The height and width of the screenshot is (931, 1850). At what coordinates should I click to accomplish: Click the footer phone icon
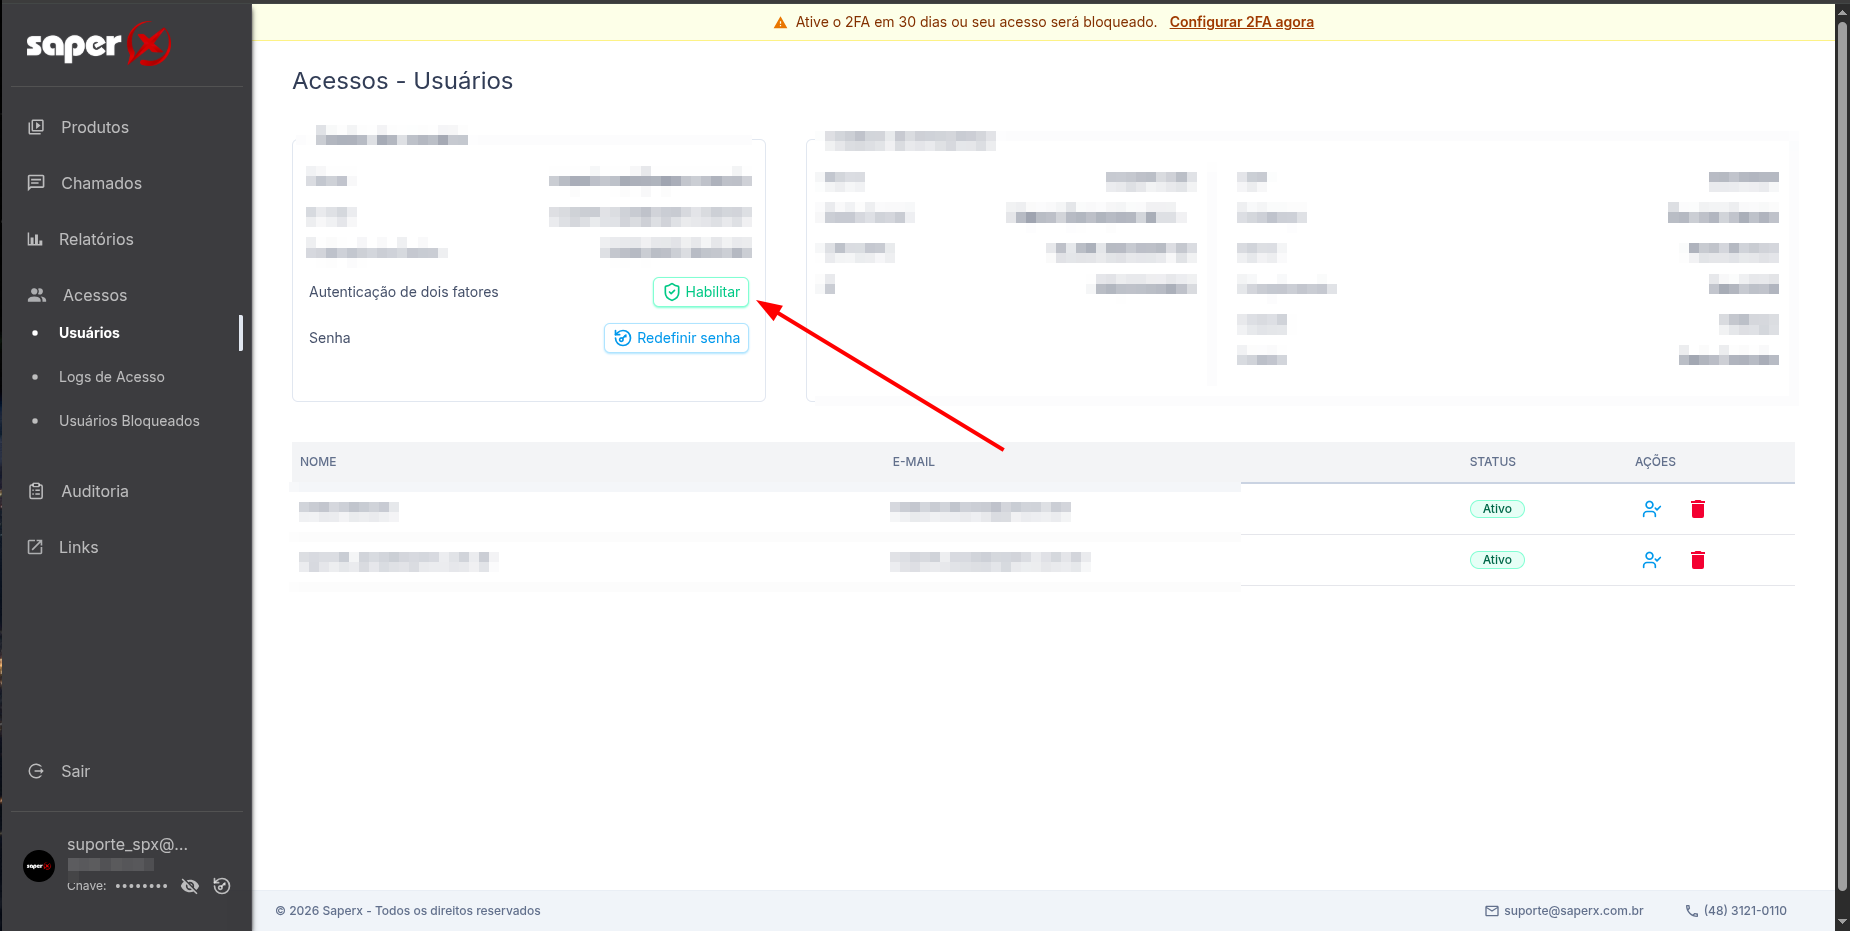pyautogui.click(x=1692, y=911)
